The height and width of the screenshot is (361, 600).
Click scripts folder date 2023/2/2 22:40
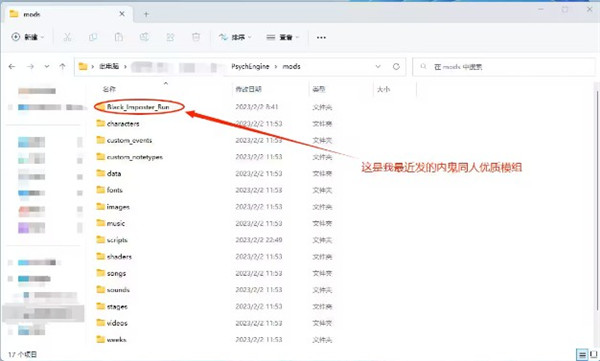point(259,240)
